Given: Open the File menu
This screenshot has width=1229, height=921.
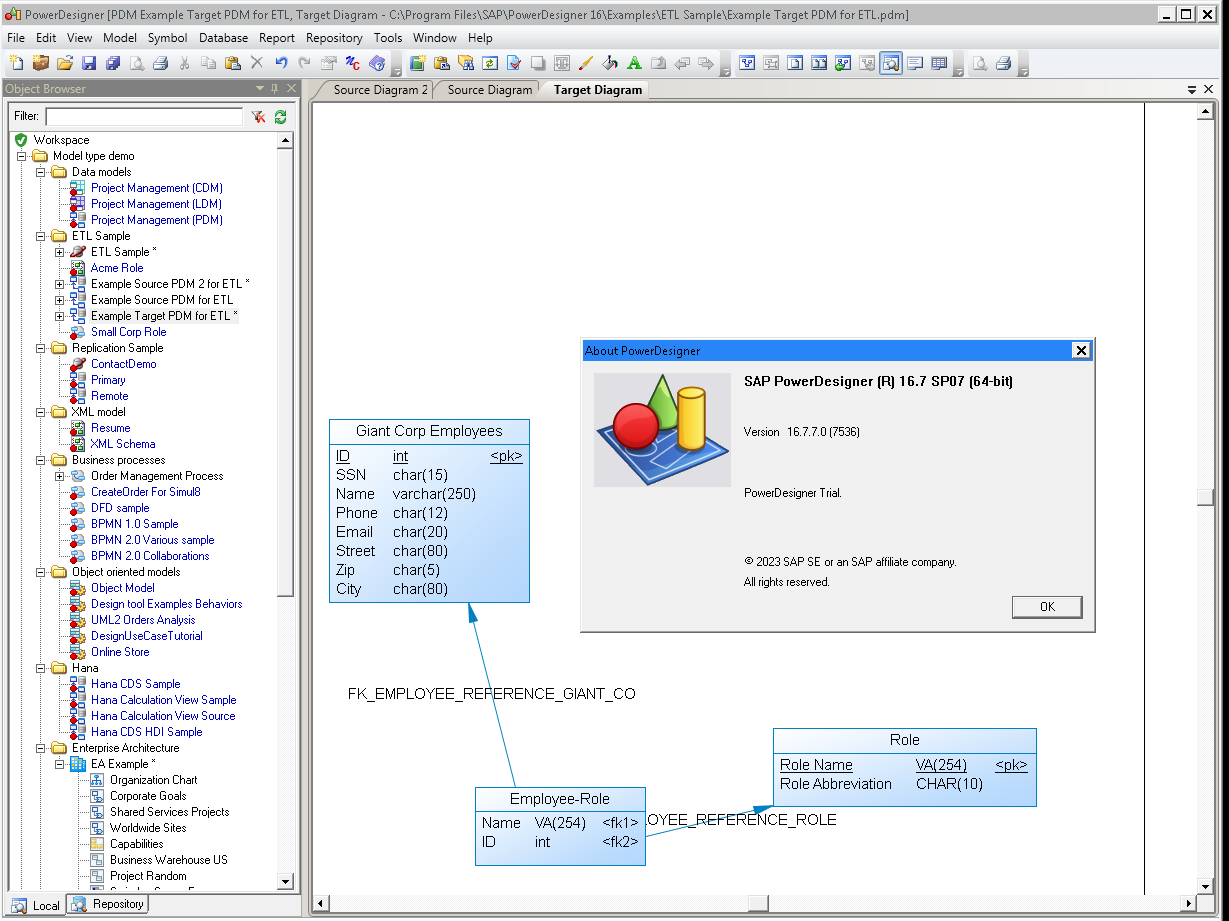Looking at the screenshot, I should (16, 38).
